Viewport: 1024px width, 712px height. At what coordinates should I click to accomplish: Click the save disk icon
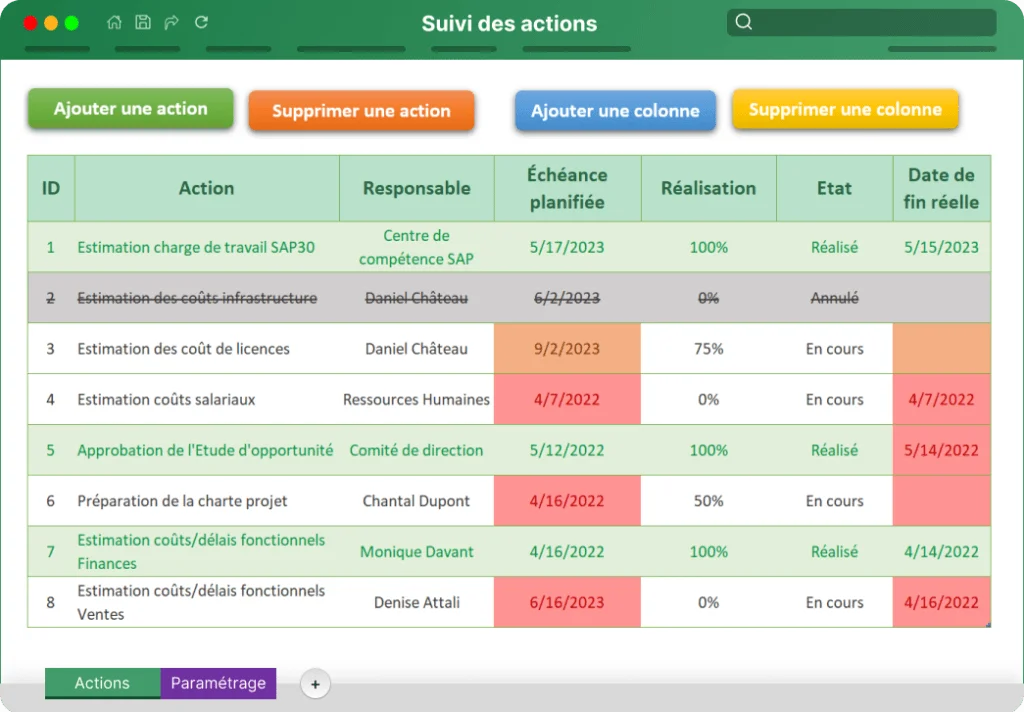(x=143, y=22)
